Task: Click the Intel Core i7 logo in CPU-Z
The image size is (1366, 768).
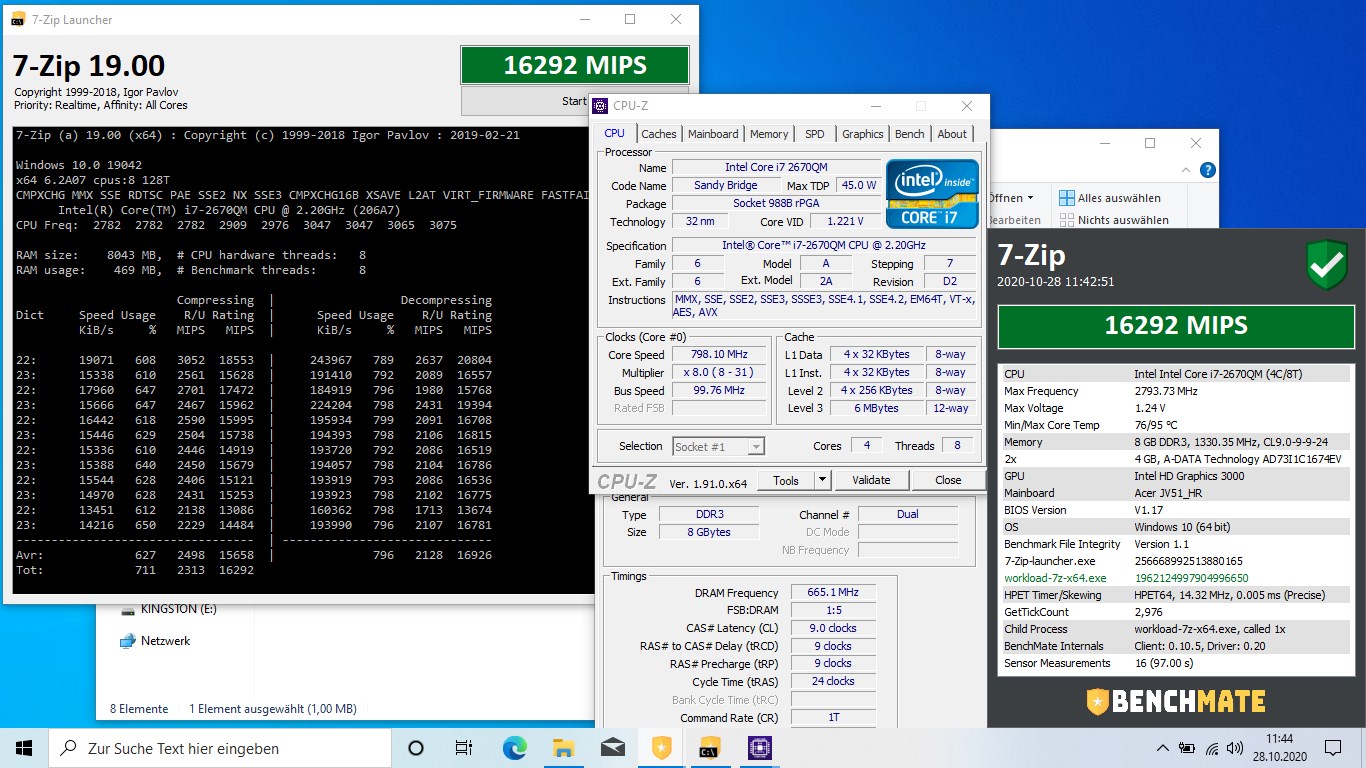Action: pos(932,193)
